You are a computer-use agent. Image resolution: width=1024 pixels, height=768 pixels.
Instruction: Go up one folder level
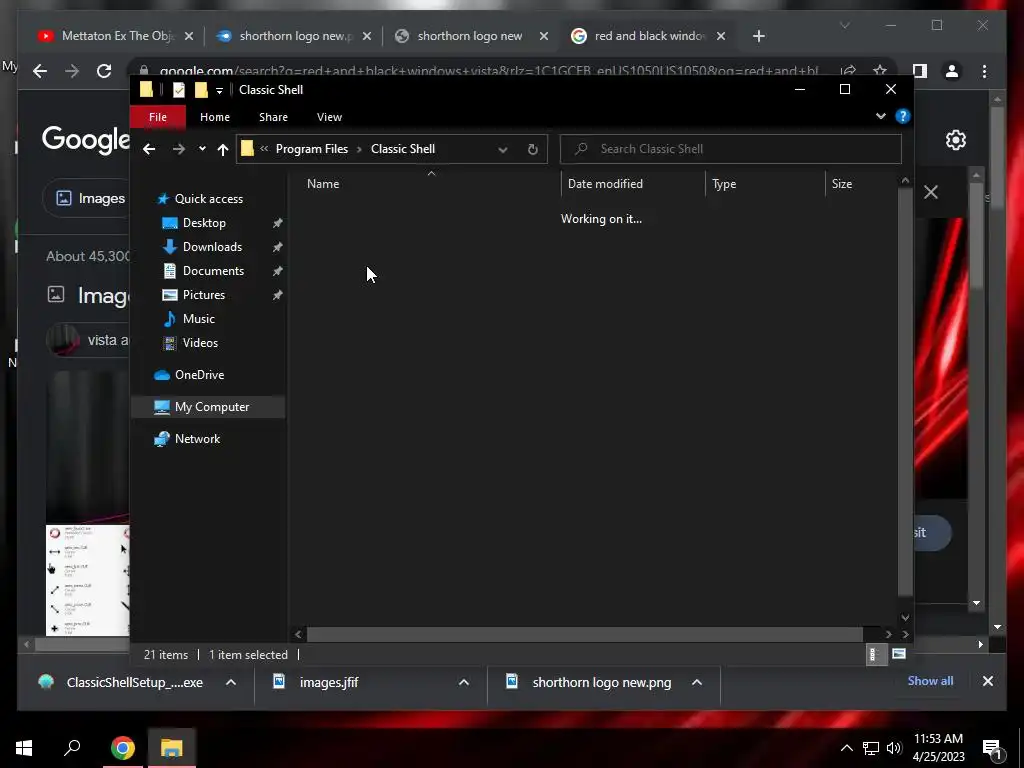tap(223, 150)
